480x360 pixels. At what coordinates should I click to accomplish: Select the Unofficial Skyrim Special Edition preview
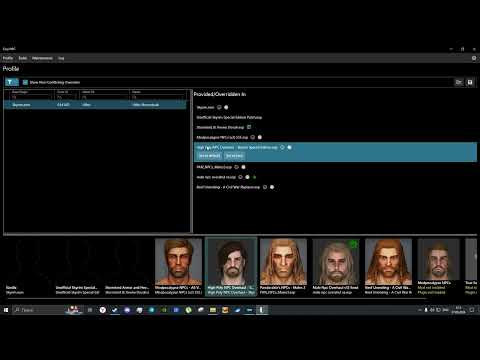tap(77, 267)
